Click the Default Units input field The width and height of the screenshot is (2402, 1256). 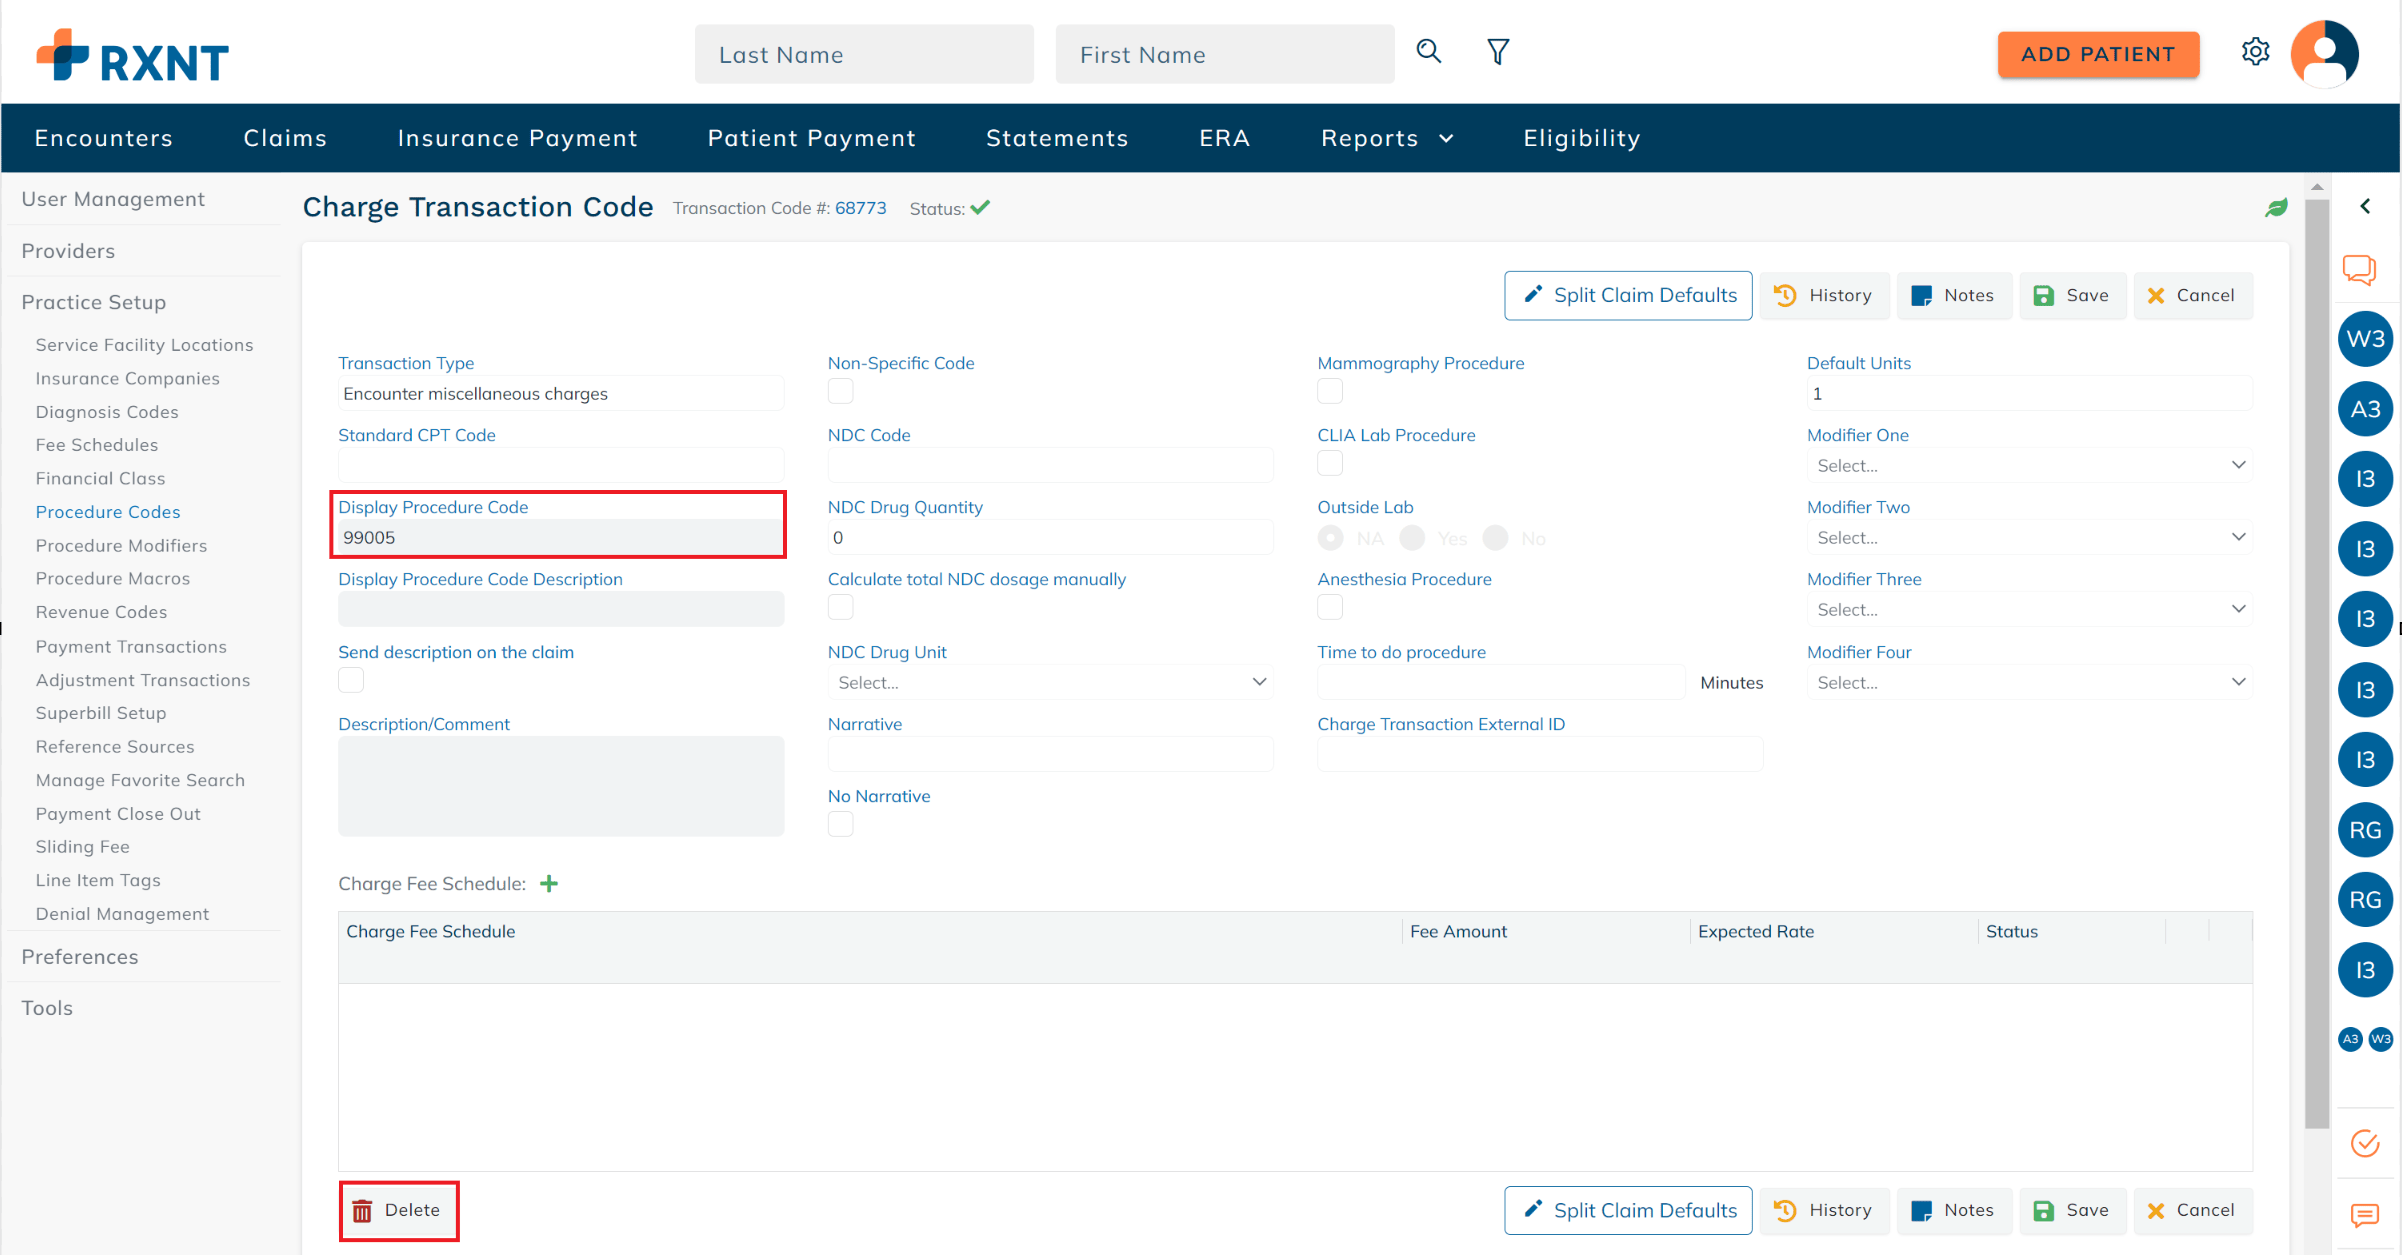2029,393
